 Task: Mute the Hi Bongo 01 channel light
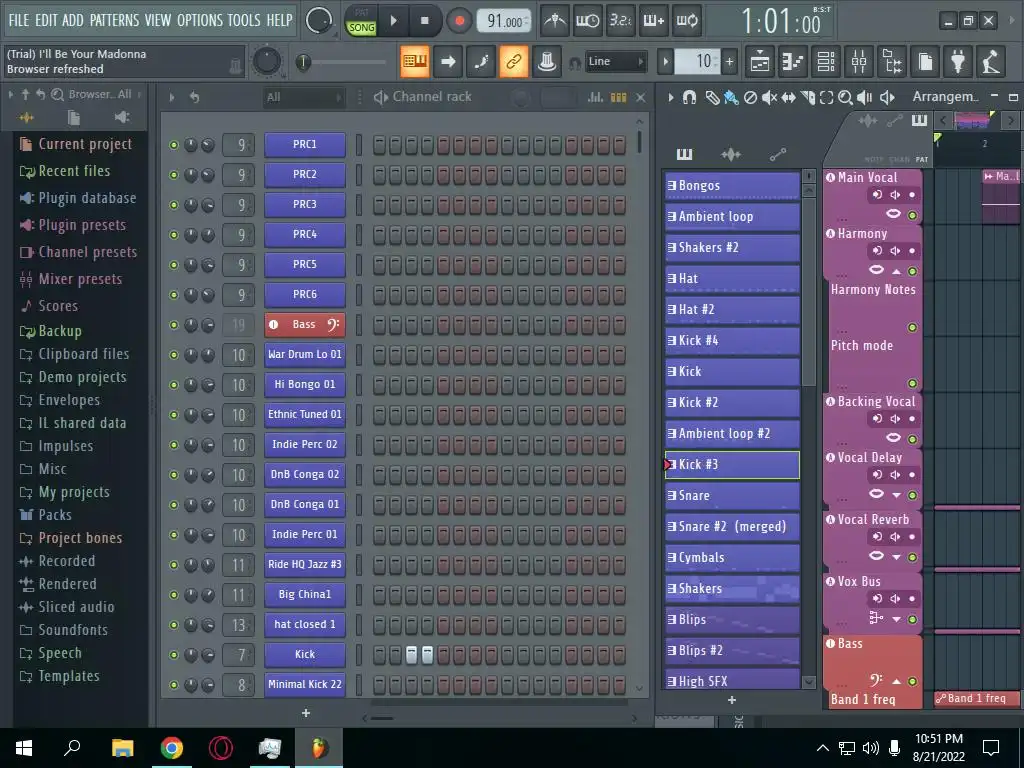point(174,385)
